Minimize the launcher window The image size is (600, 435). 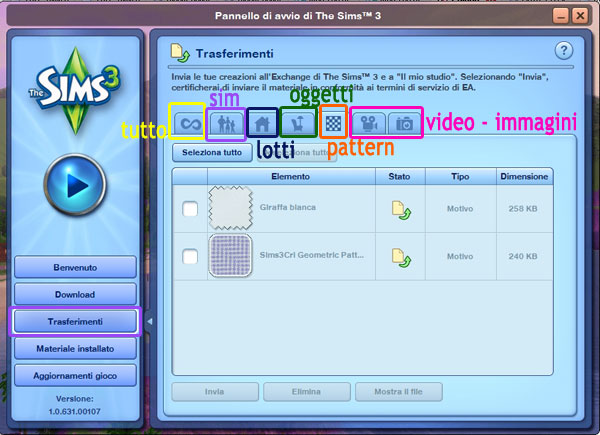[561, 16]
